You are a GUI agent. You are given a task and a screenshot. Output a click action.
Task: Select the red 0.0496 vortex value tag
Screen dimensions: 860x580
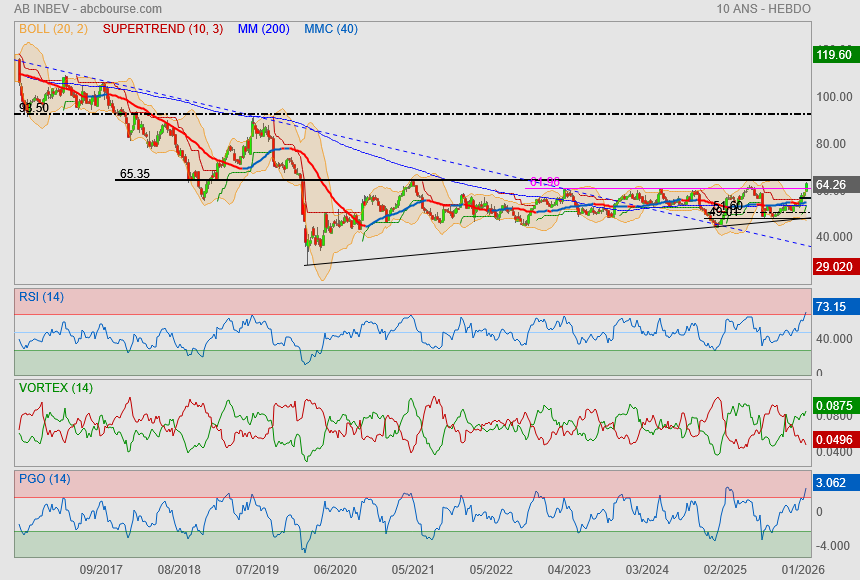[x=835, y=439]
